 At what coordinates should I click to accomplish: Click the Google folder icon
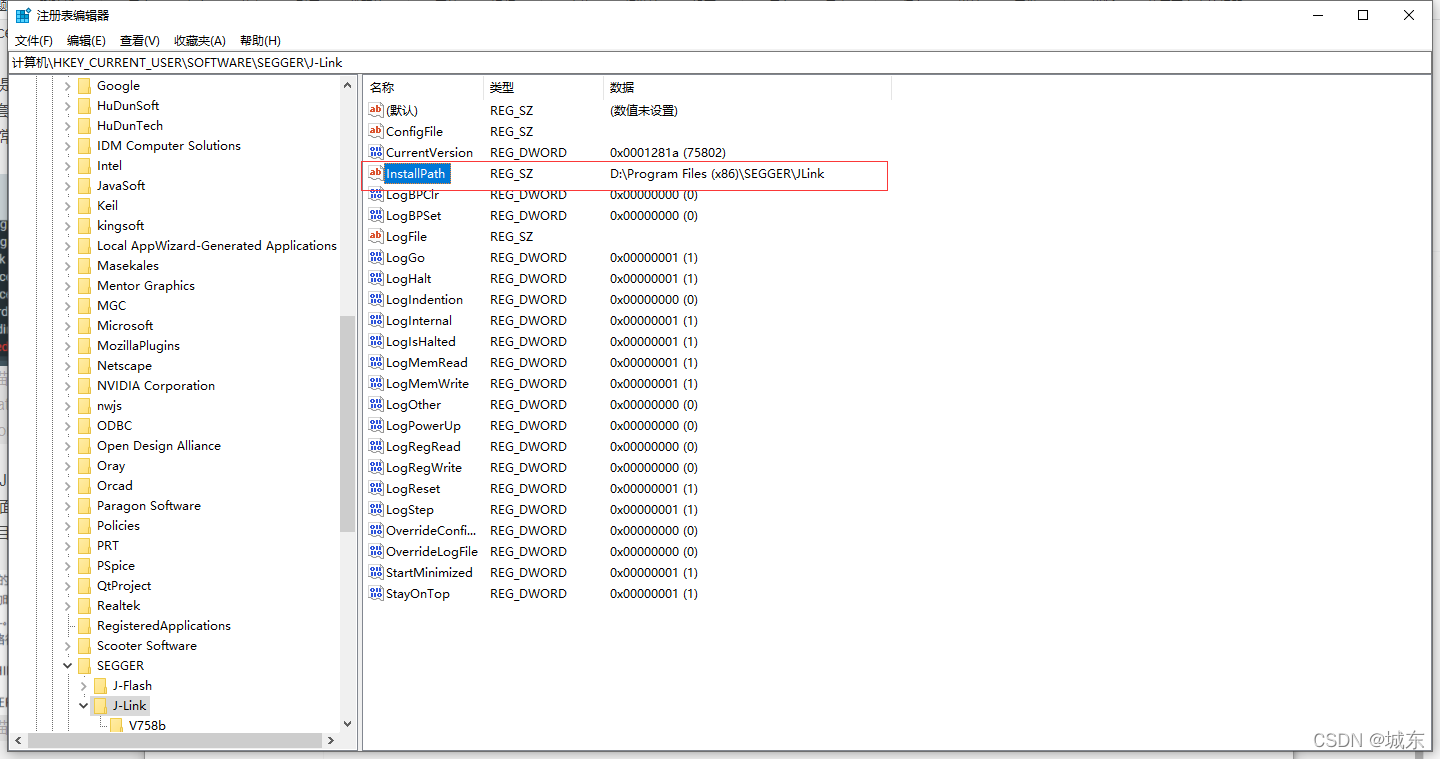[x=84, y=85]
